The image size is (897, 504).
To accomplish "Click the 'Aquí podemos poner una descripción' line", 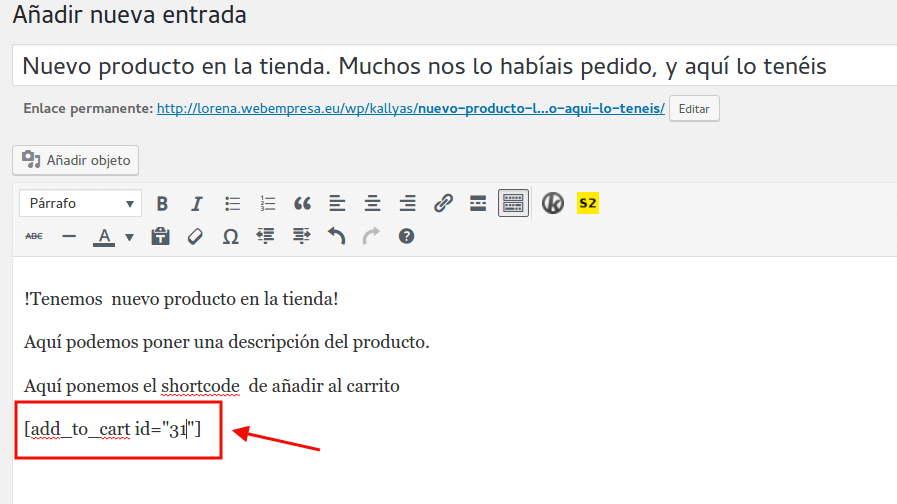I will point(227,342).
